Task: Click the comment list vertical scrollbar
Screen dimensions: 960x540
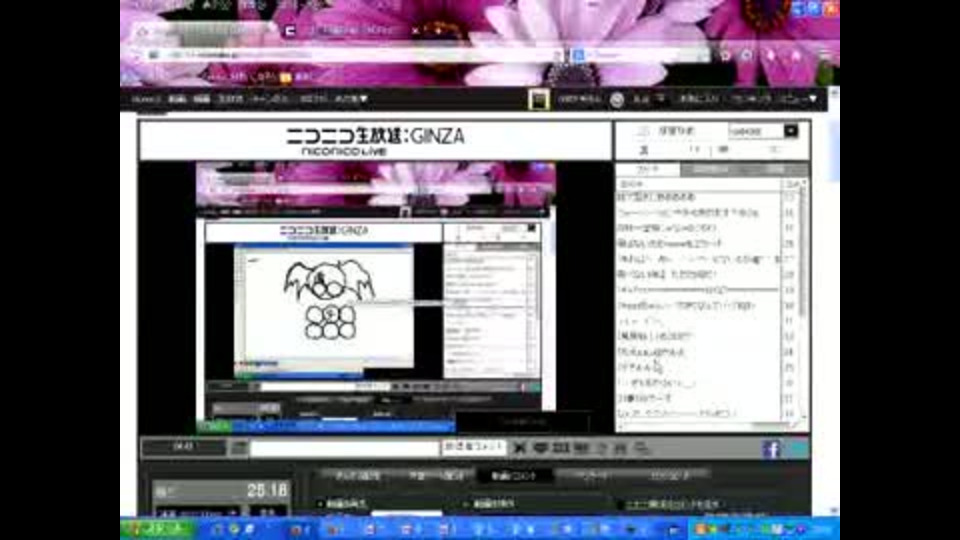Action: (x=803, y=300)
